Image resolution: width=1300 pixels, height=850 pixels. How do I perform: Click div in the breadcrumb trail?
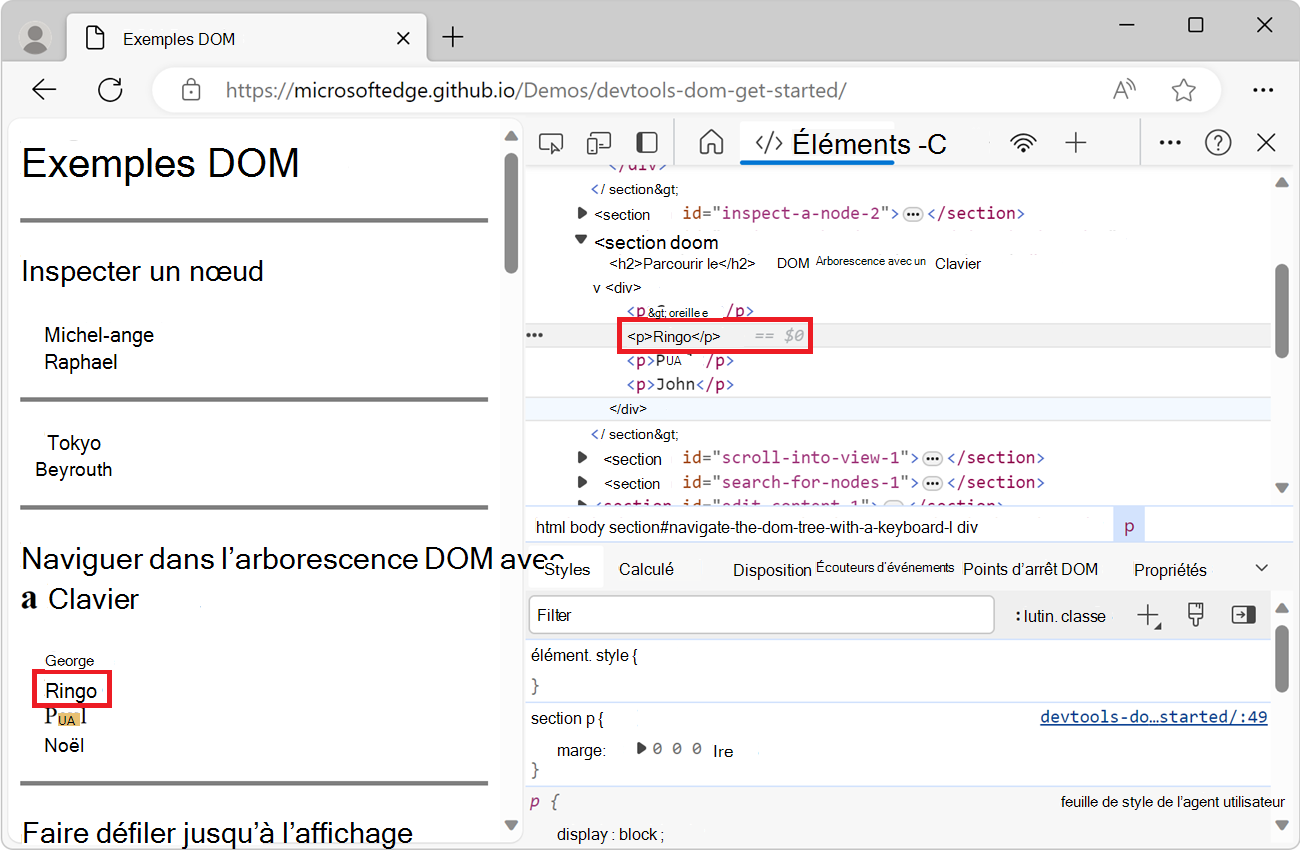966,527
